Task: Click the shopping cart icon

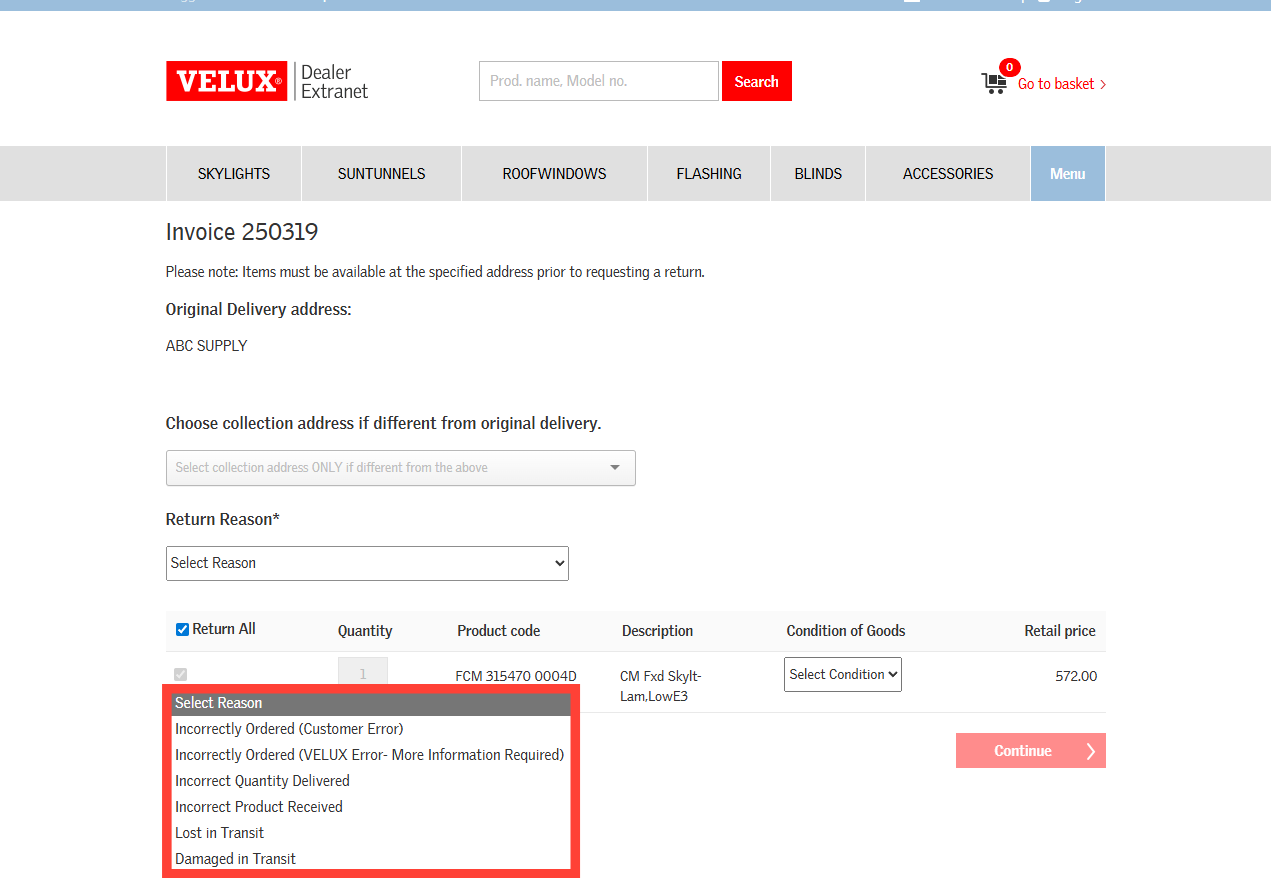Action: (994, 83)
